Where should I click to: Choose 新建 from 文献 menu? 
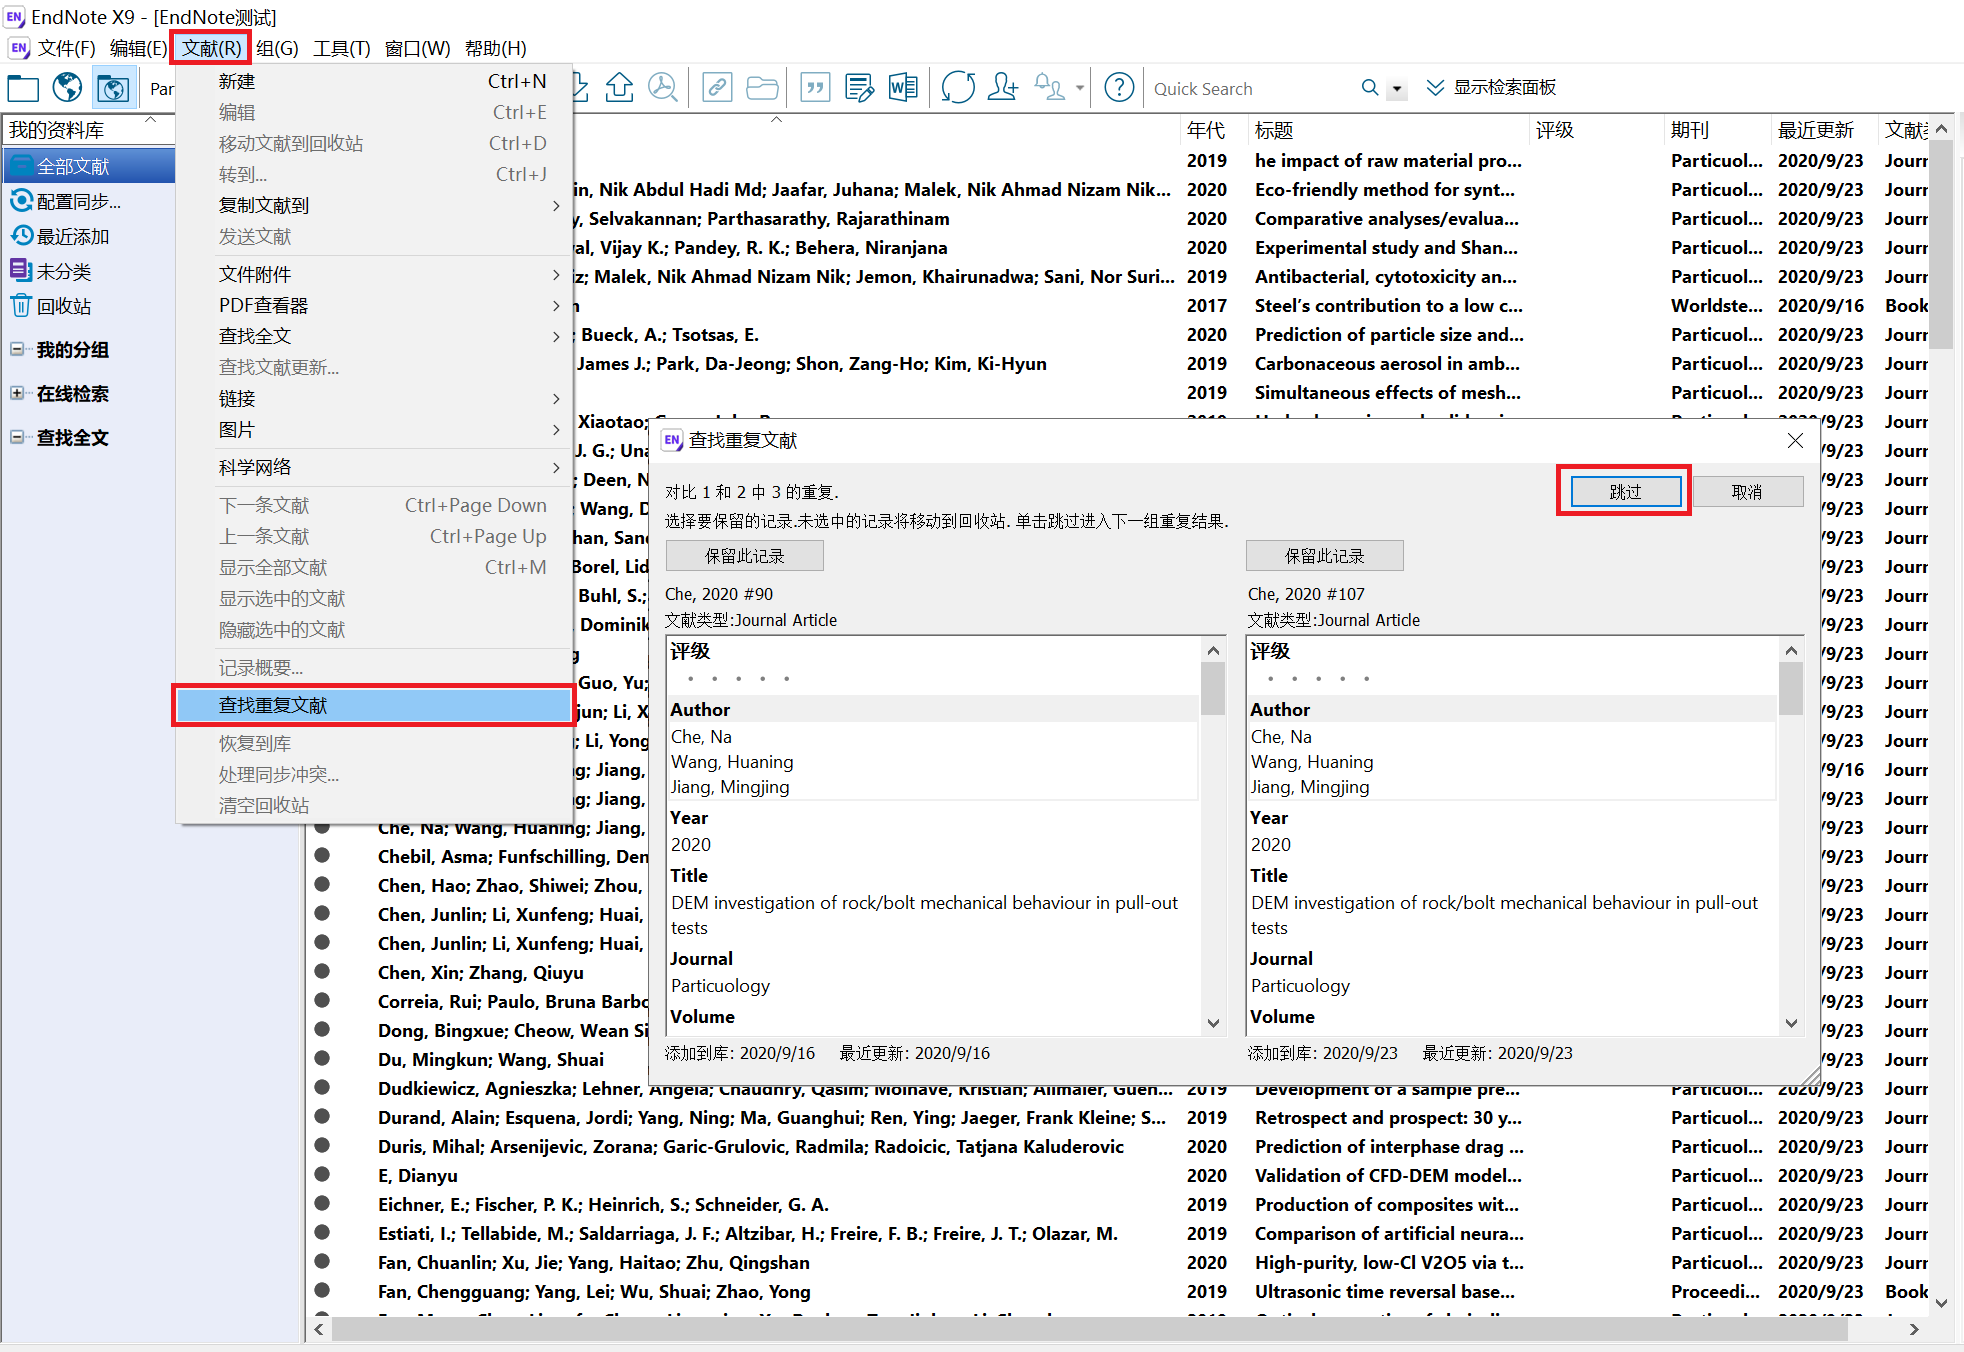coord(374,82)
